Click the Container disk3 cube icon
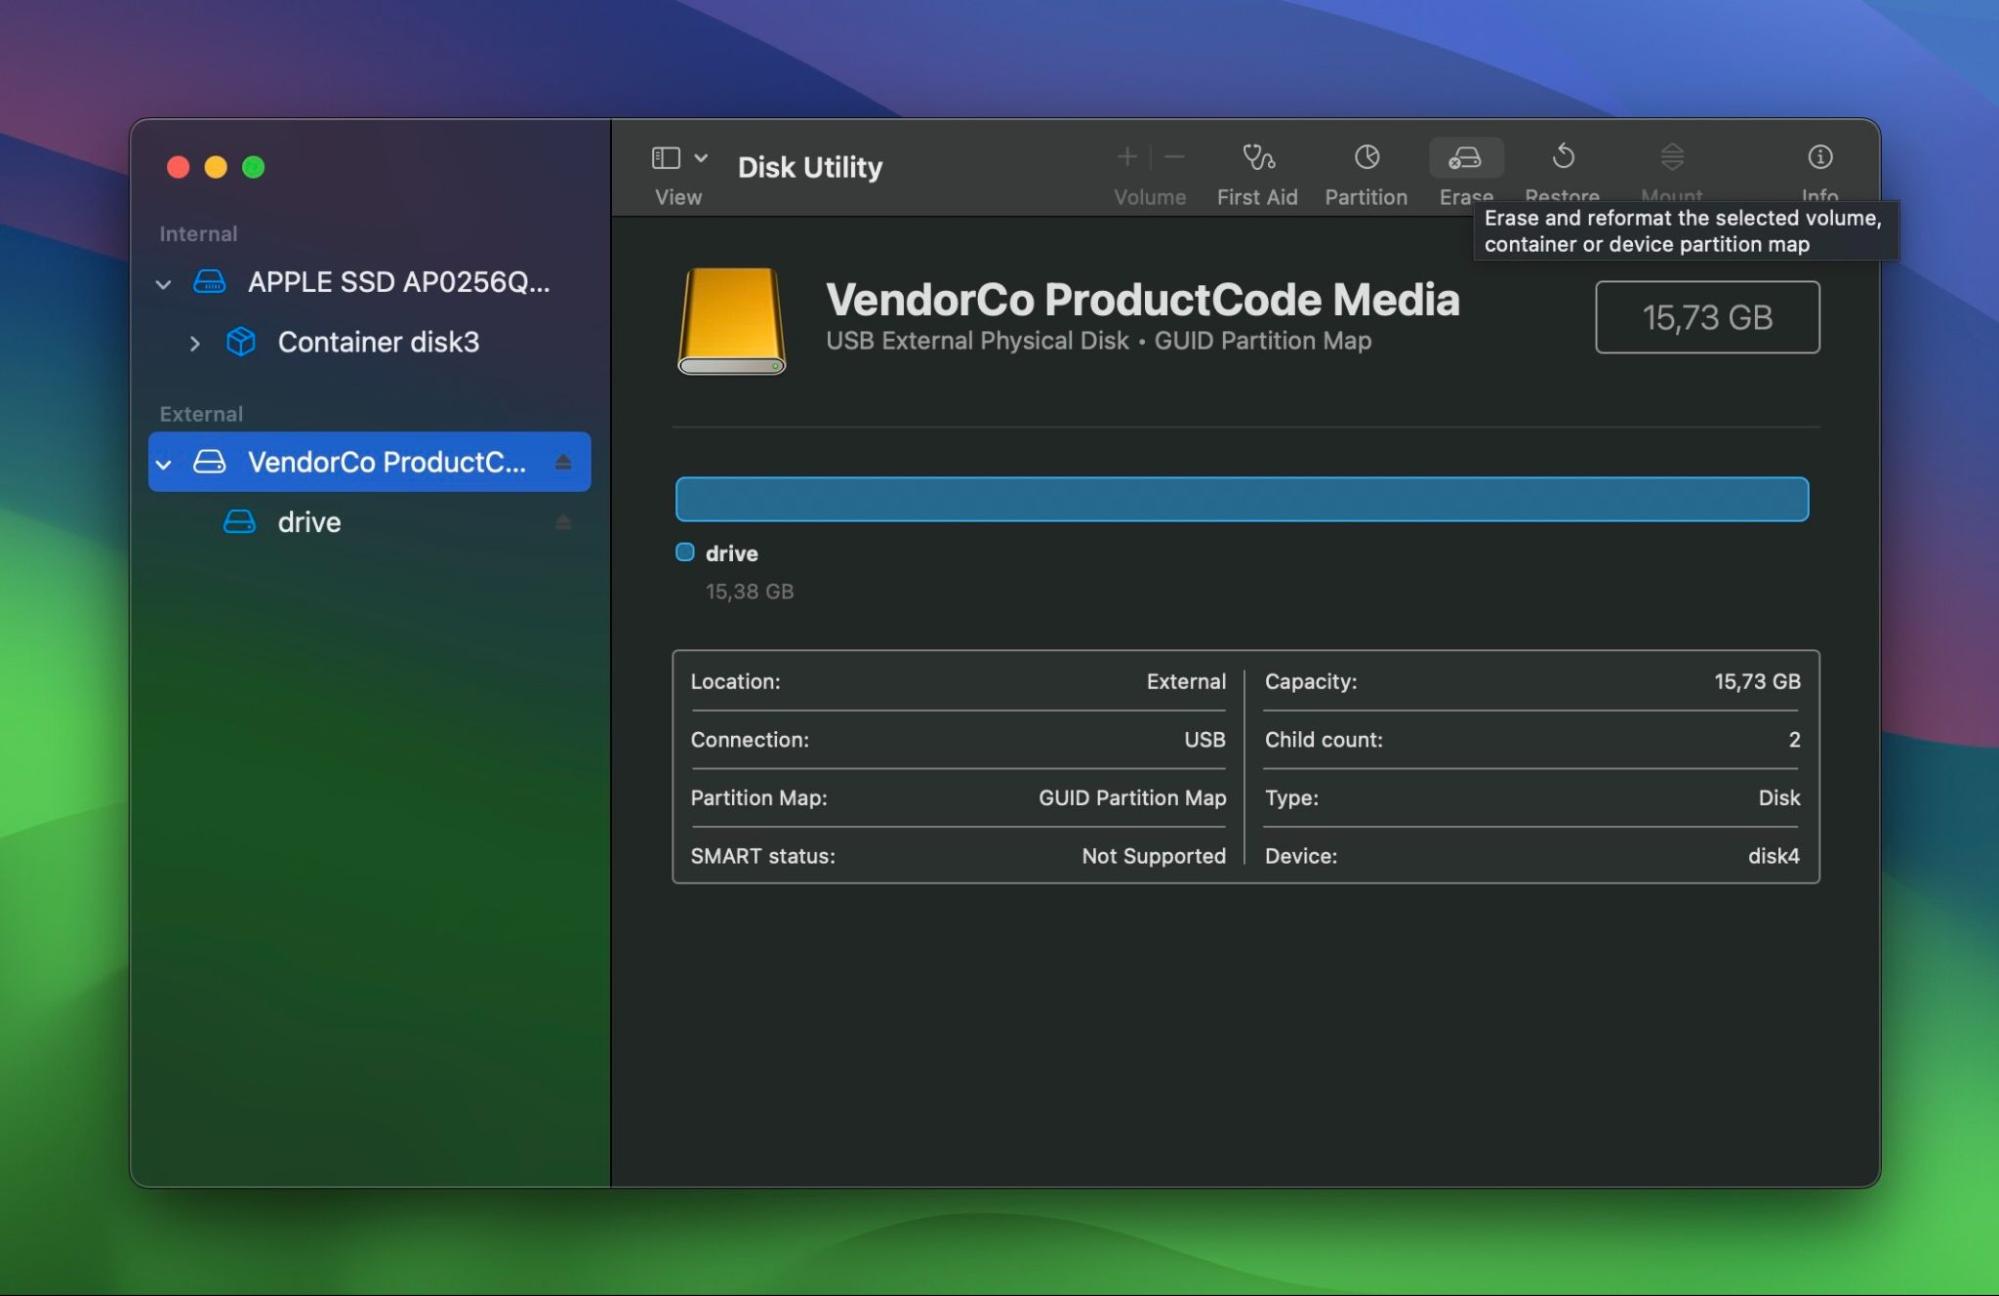Viewport: 1999px width, 1296px height. (241, 342)
